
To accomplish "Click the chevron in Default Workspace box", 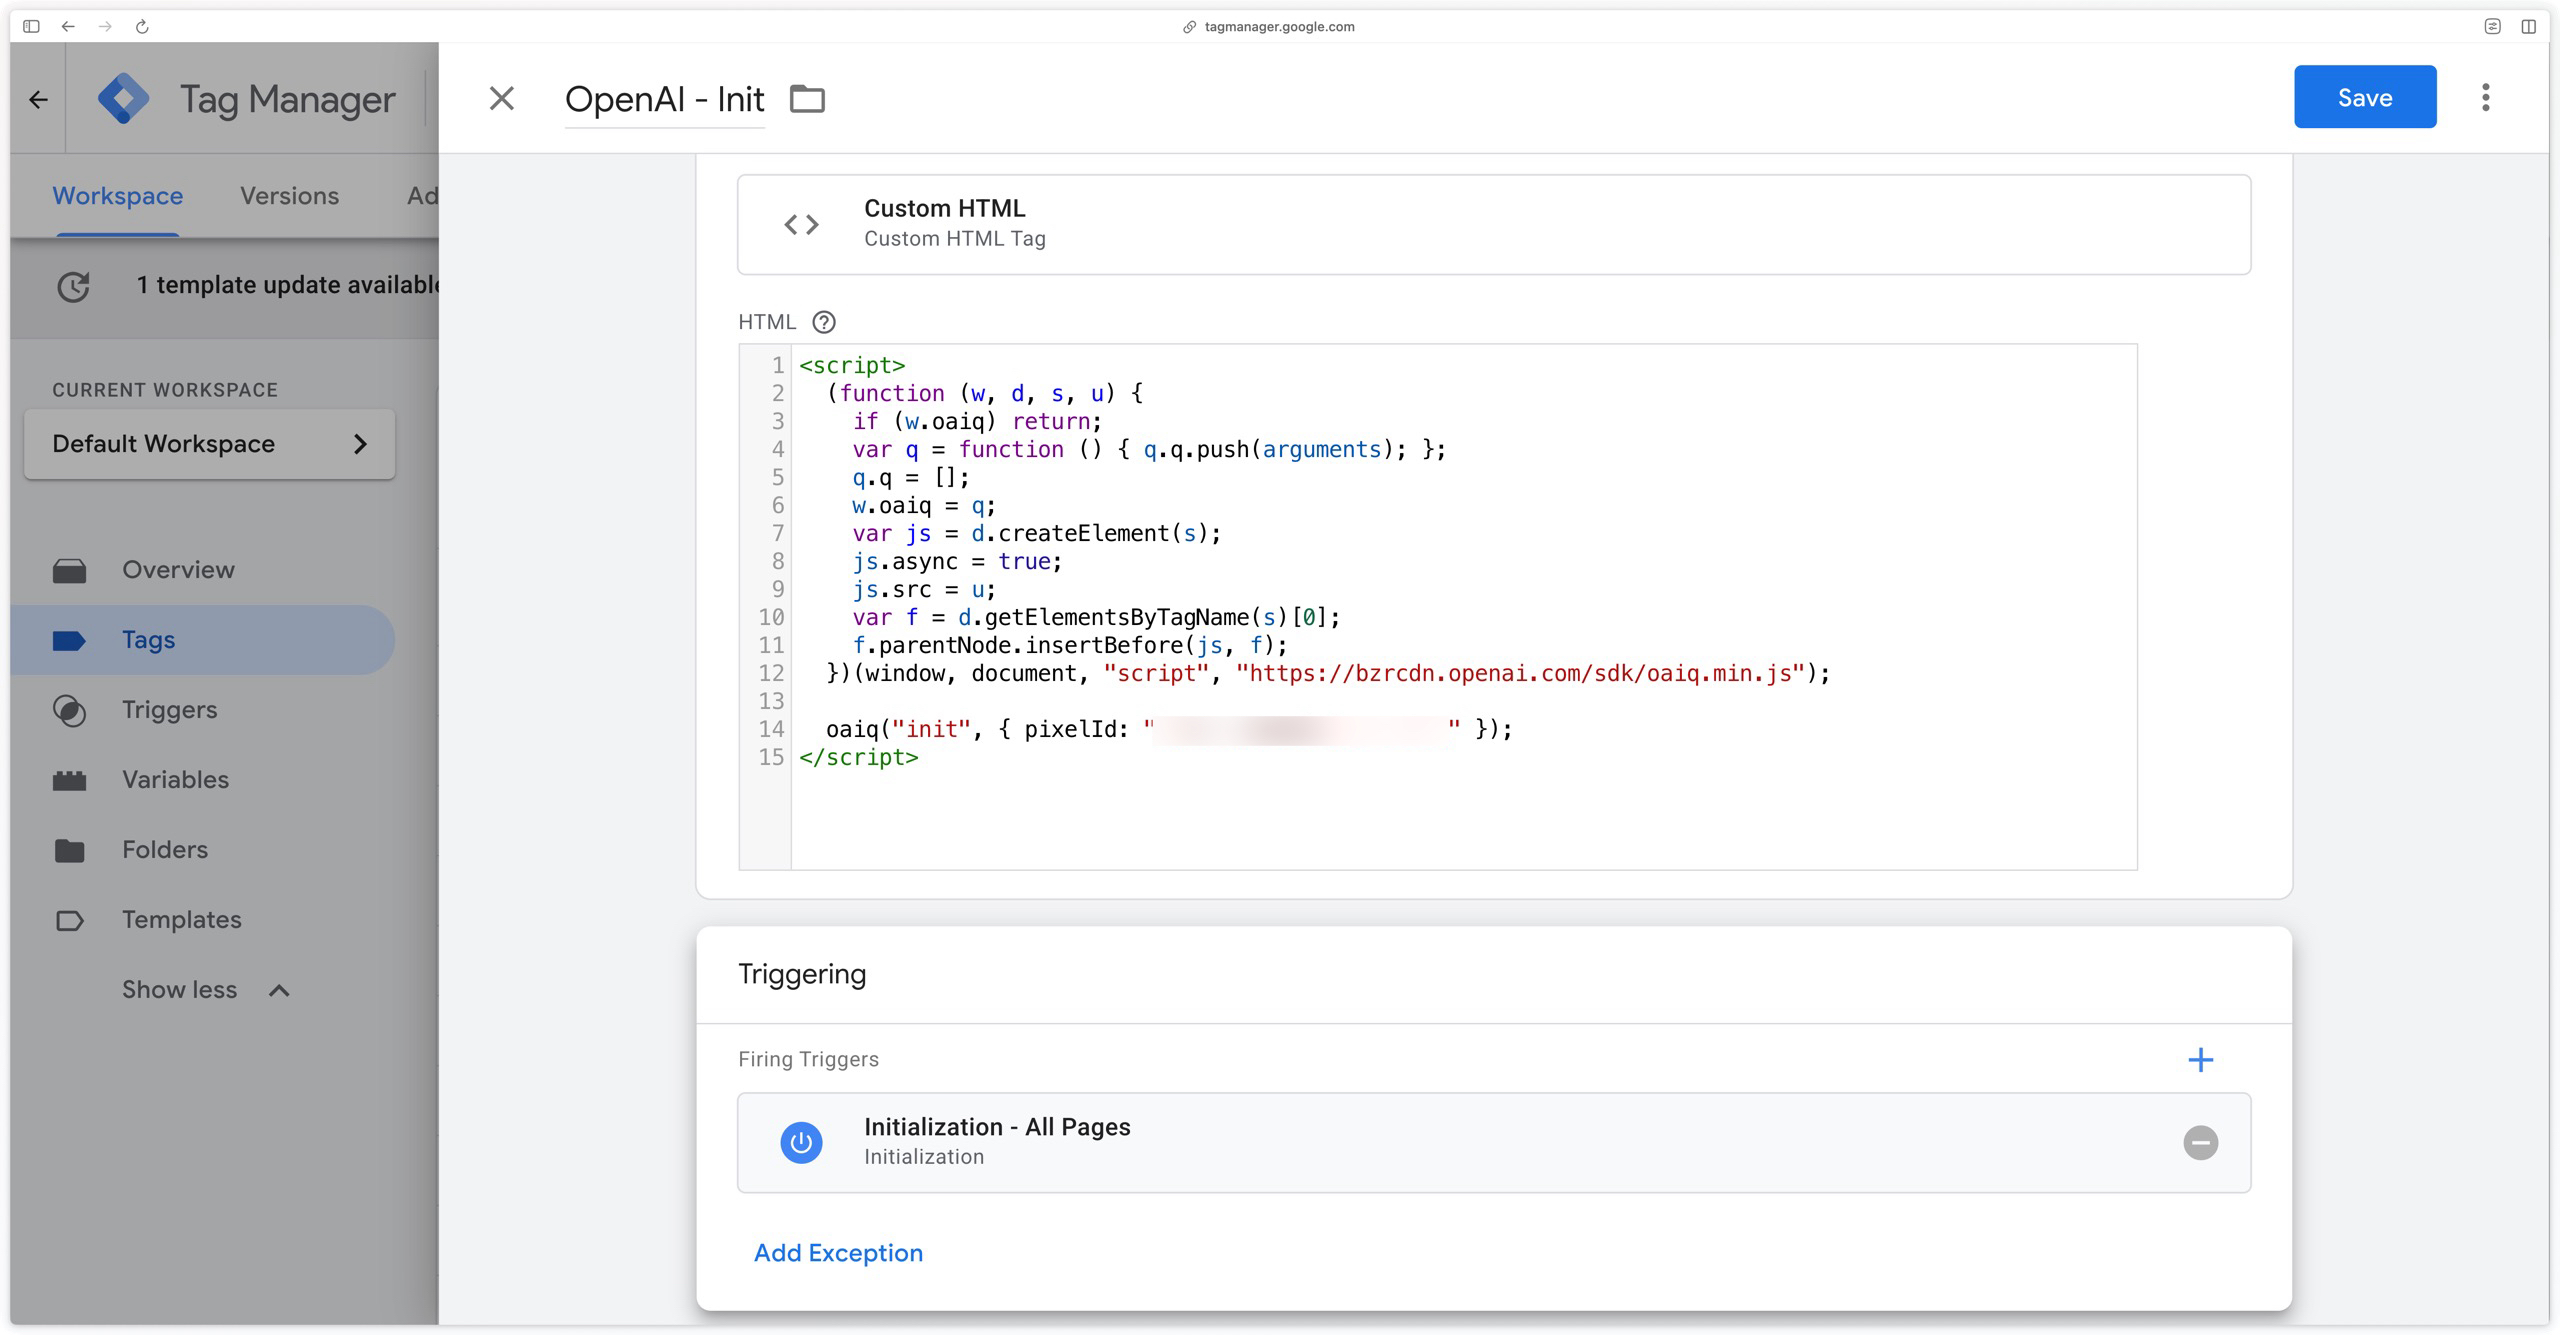I will point(360,444).
